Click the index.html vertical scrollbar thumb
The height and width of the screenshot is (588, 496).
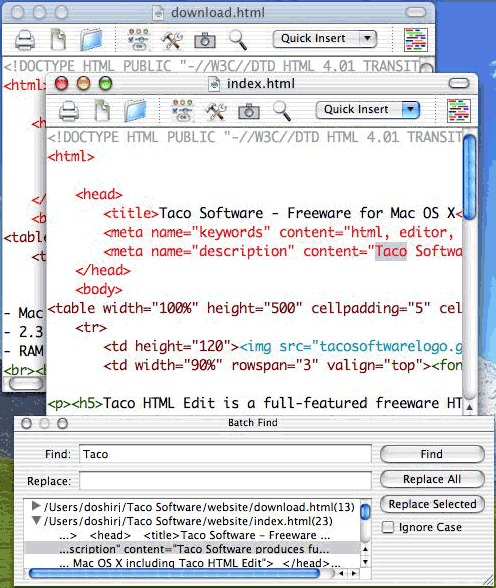point(470,176)
